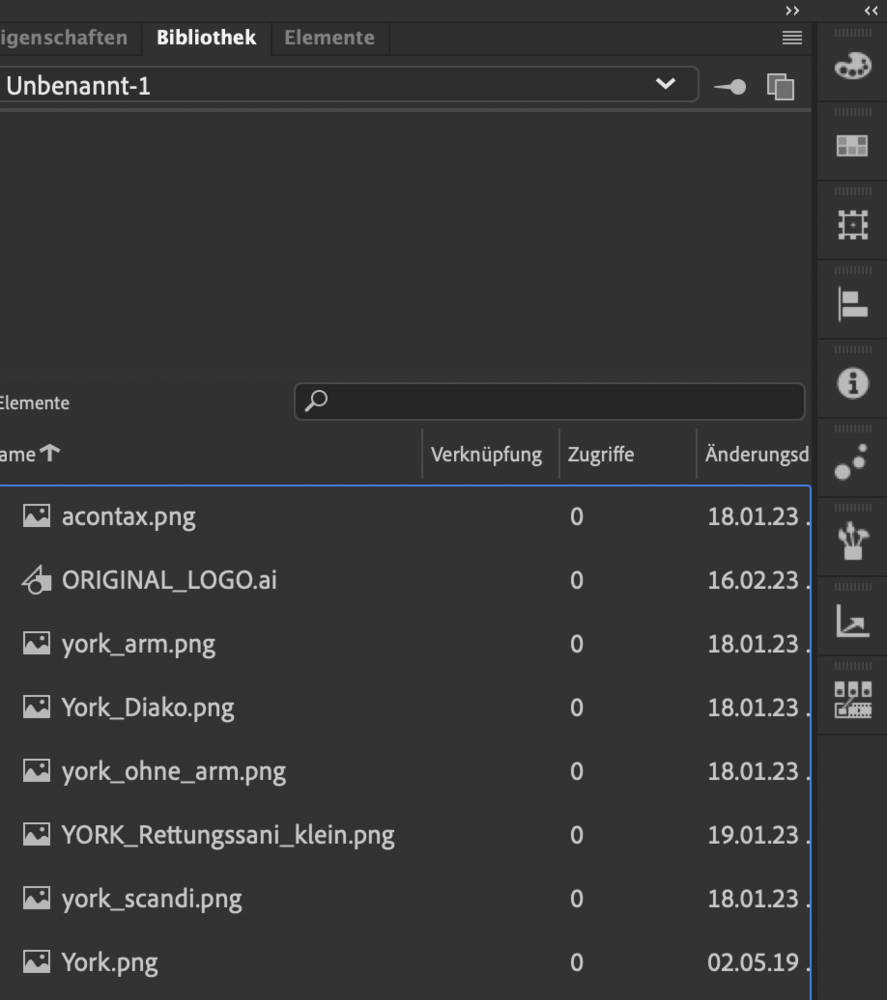Open the library panel options menu

pyautogui.click(x=792, y=38)
